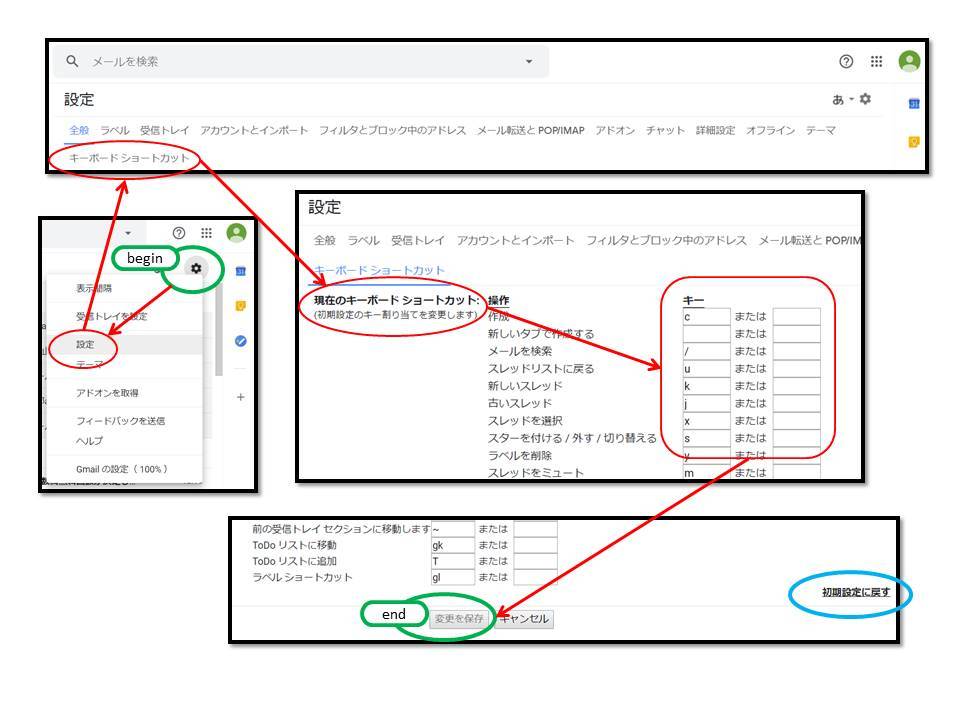Open キーボード ショートカット tab in top panel

[x=129, y=158]
